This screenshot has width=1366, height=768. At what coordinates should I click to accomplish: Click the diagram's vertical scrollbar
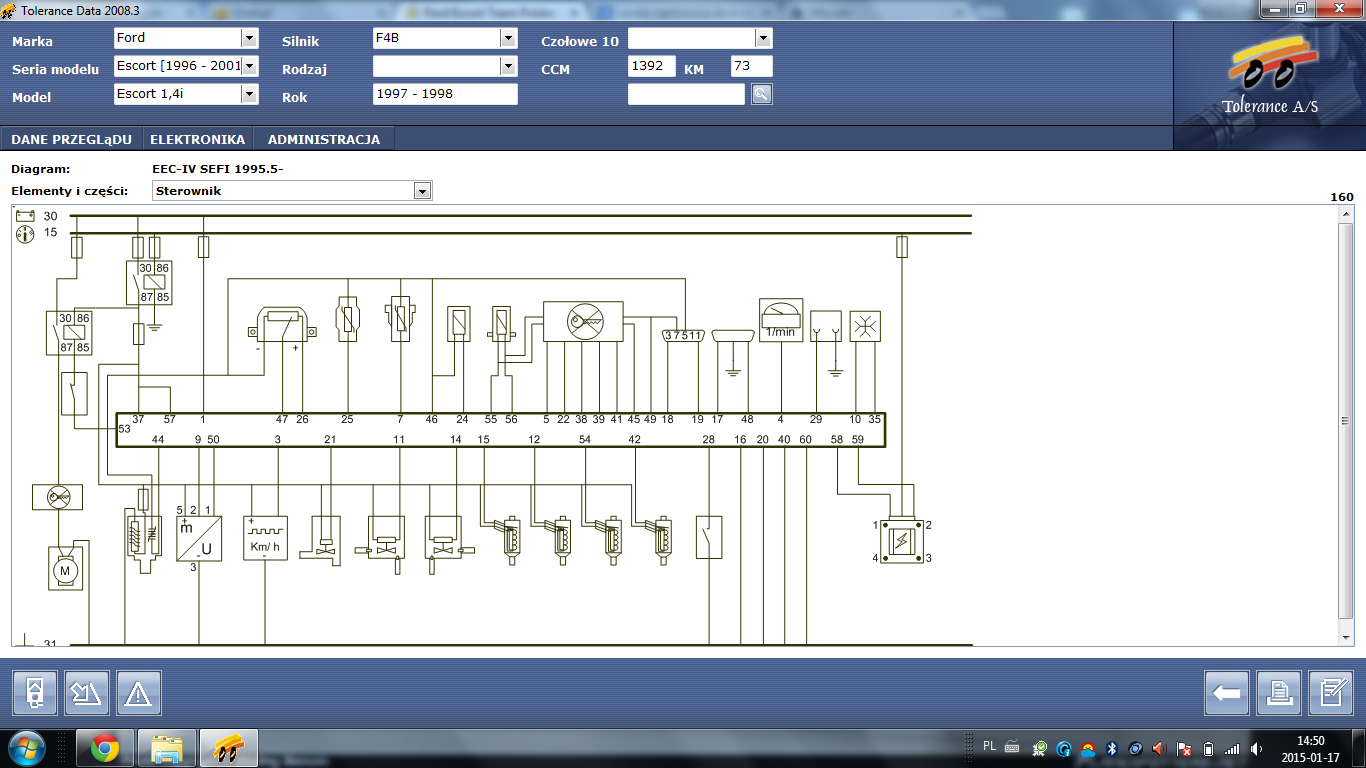tap(1346, 421)
